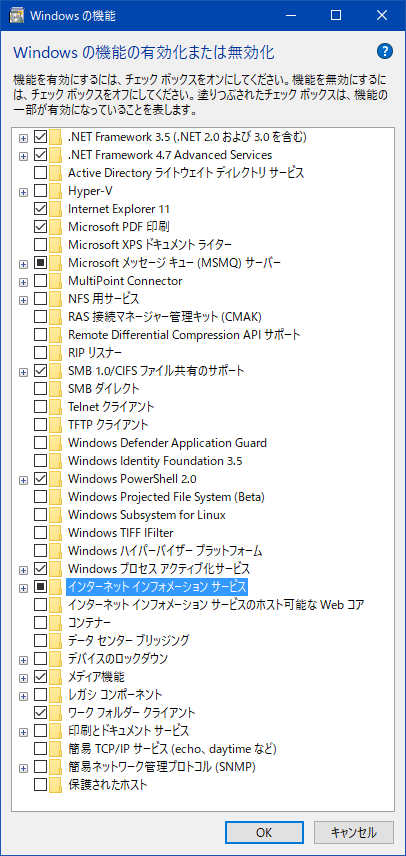The image size is (406, 856).
Task: Click the folder icon beside Internet Explorer 11
Action: pyautogui.click(x=55, y=209)
